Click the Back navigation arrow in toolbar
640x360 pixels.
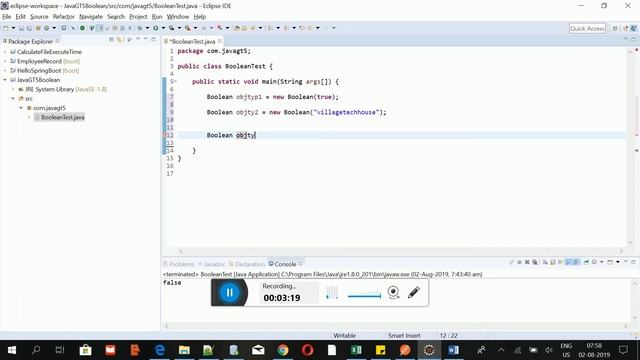[x=310, y=28]
